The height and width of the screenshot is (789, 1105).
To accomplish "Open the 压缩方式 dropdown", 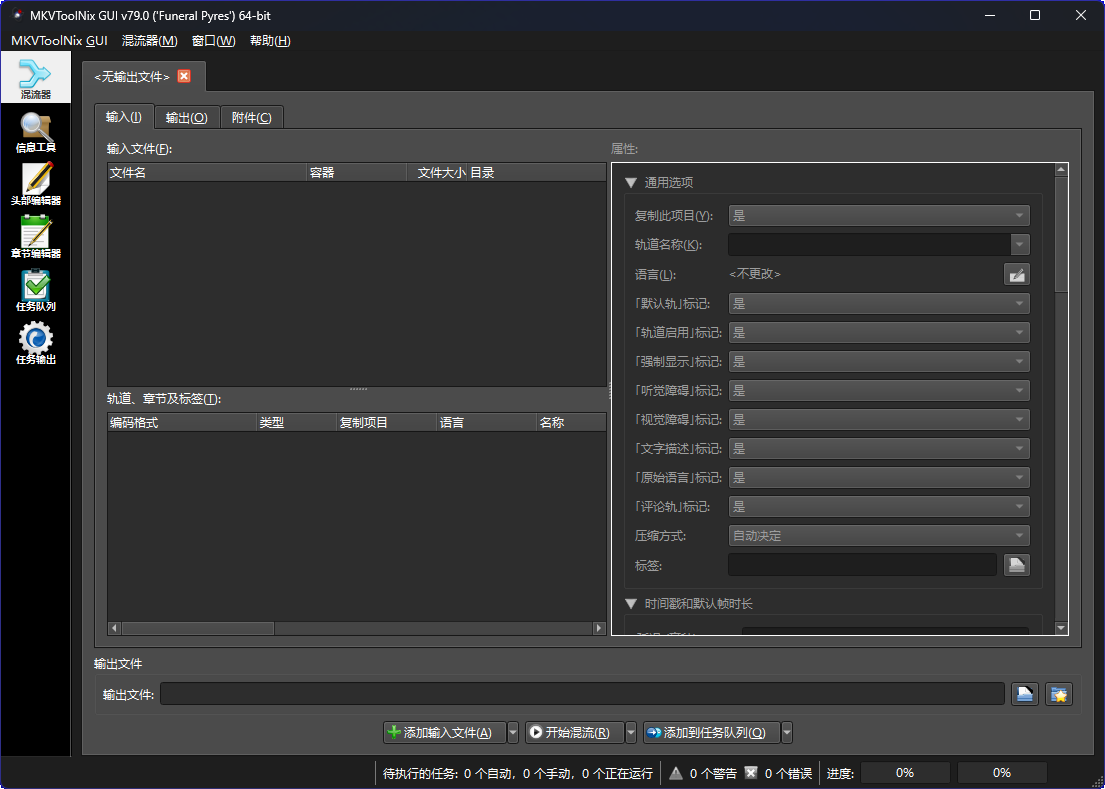I will pos(879,536).
